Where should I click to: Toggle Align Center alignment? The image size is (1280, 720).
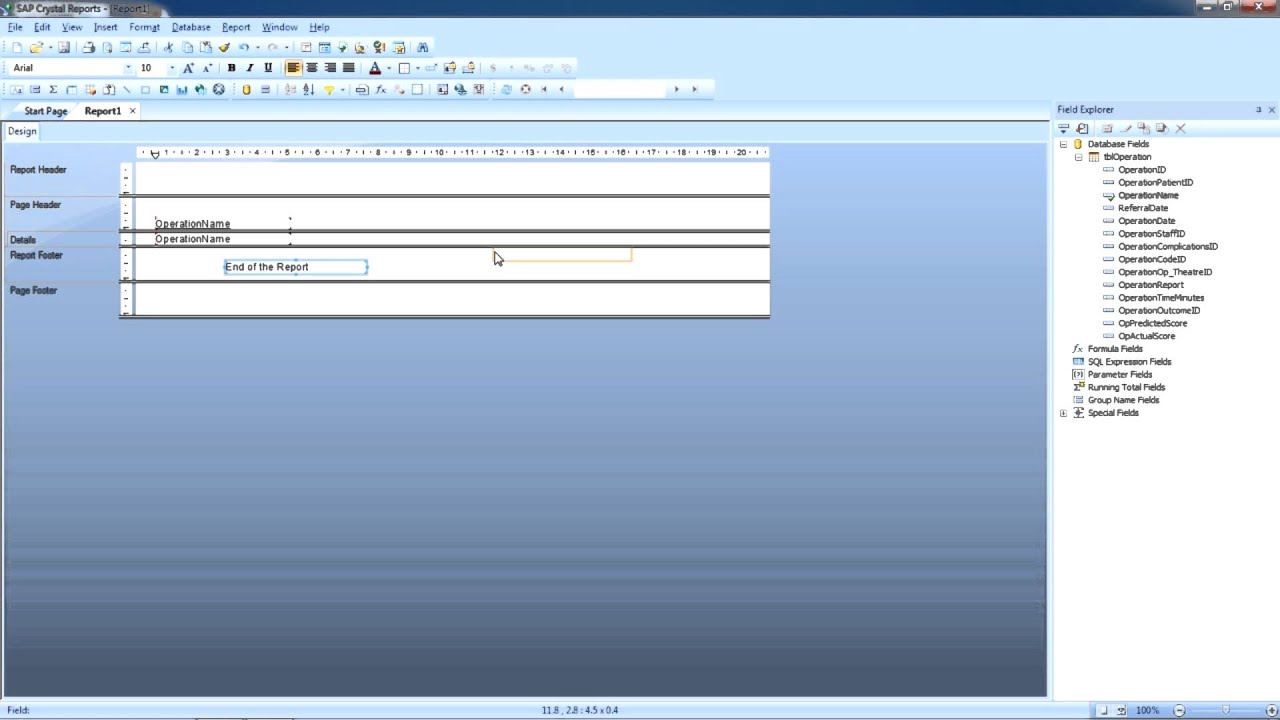coord(312,67)
